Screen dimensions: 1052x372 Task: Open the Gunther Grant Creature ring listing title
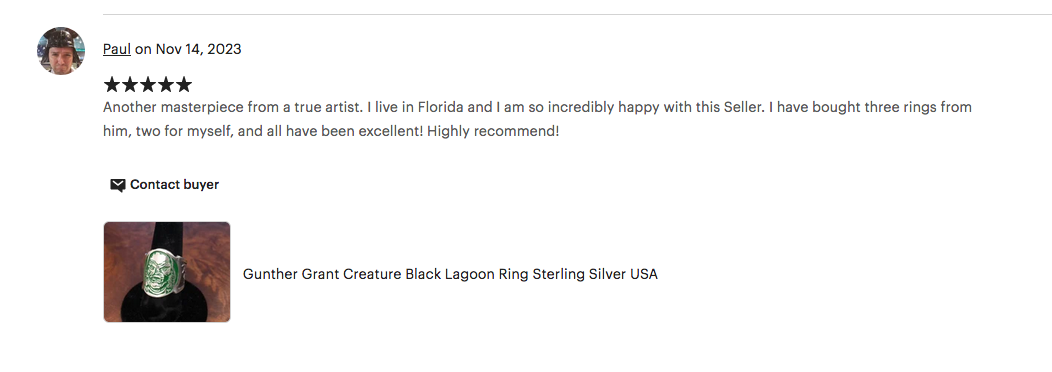tap(450, 274)
